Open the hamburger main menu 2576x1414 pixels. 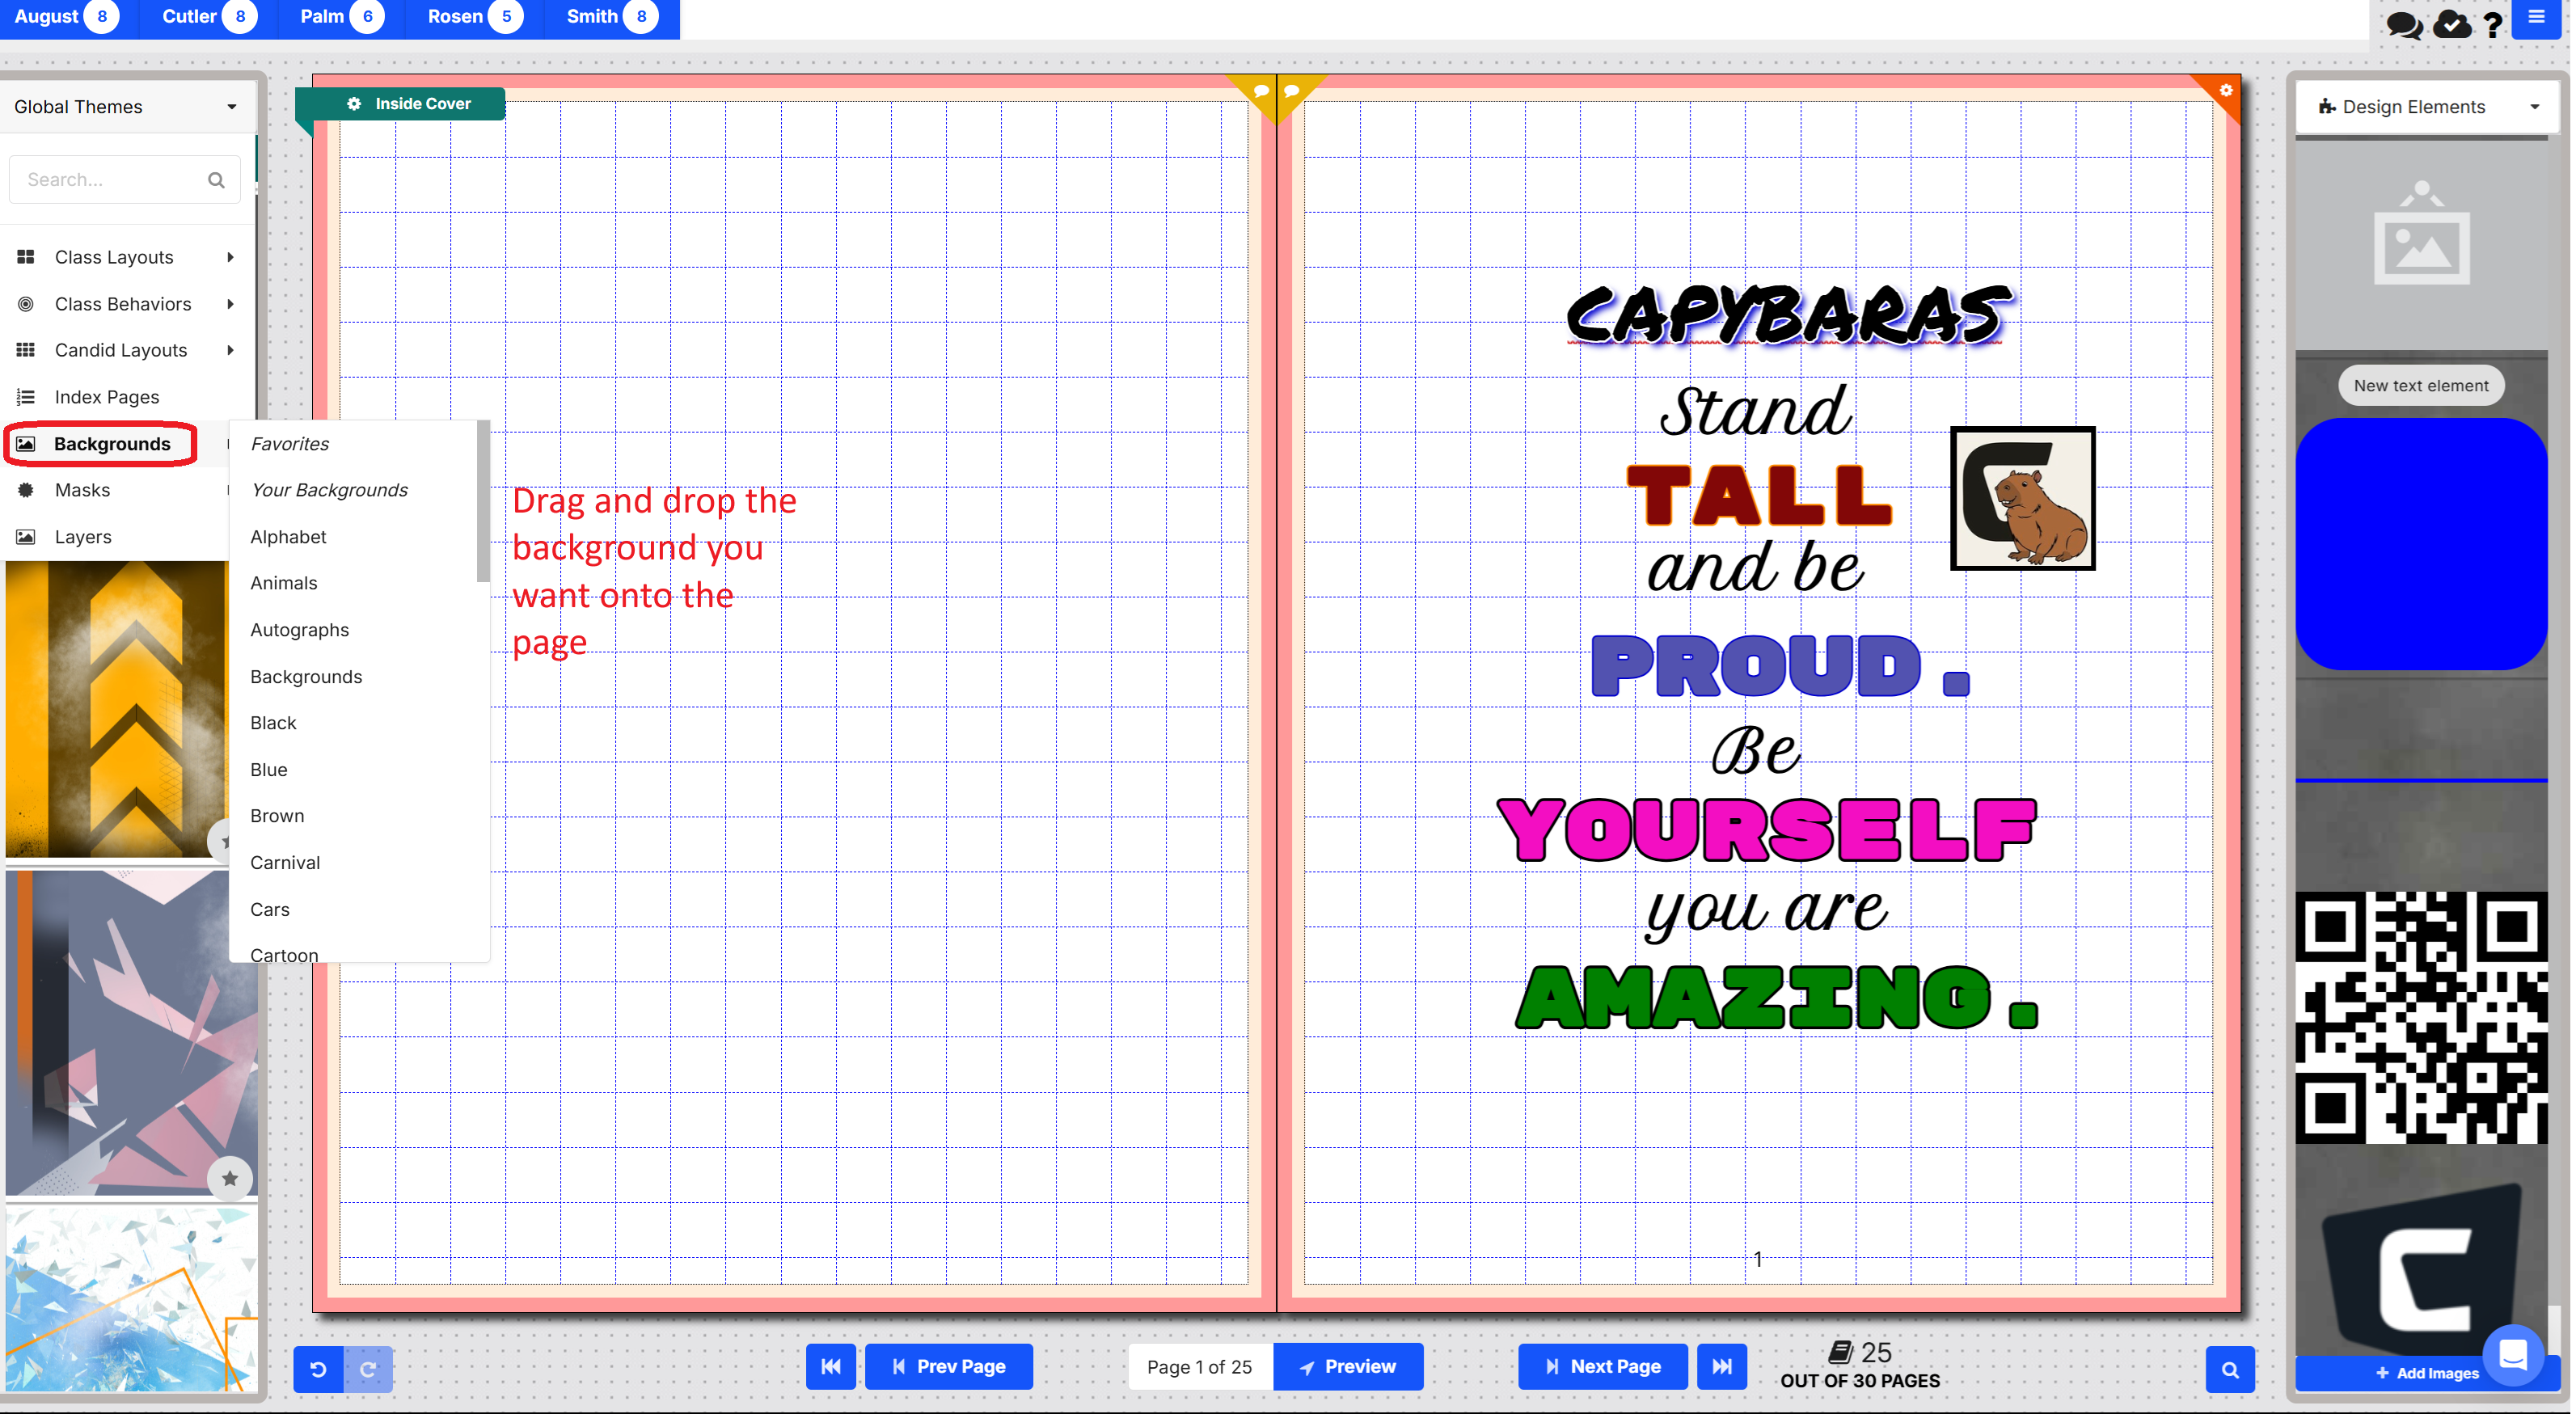coord(2536,18)
